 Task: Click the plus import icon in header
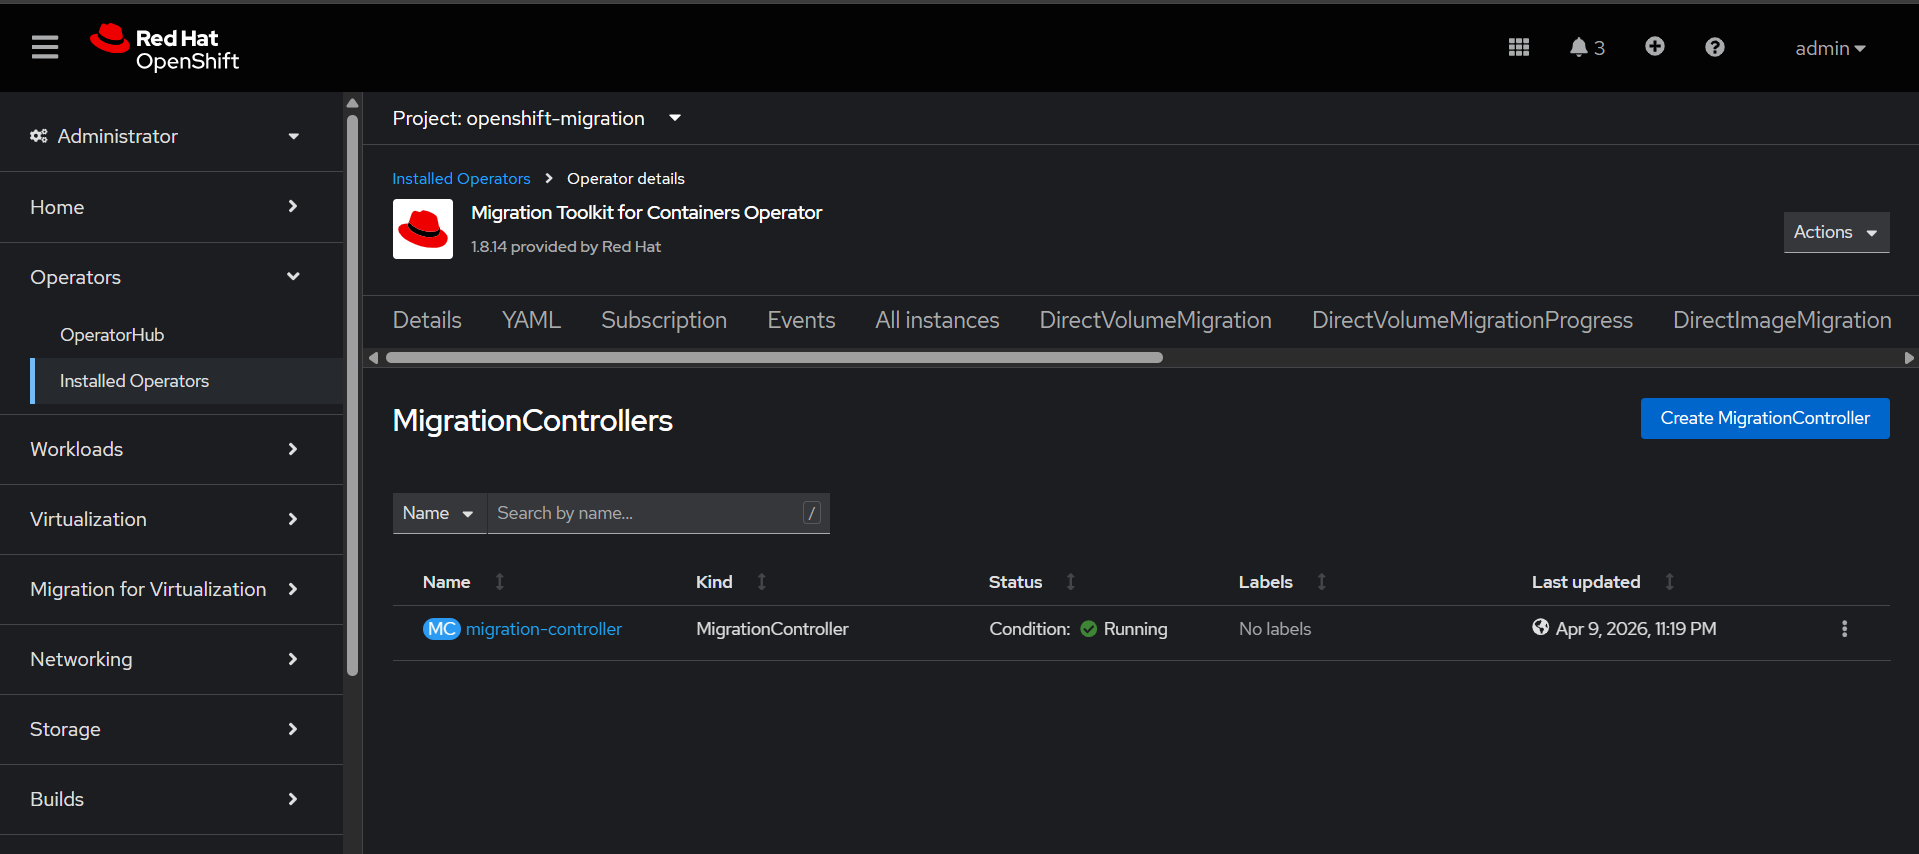click(1654, 47)
